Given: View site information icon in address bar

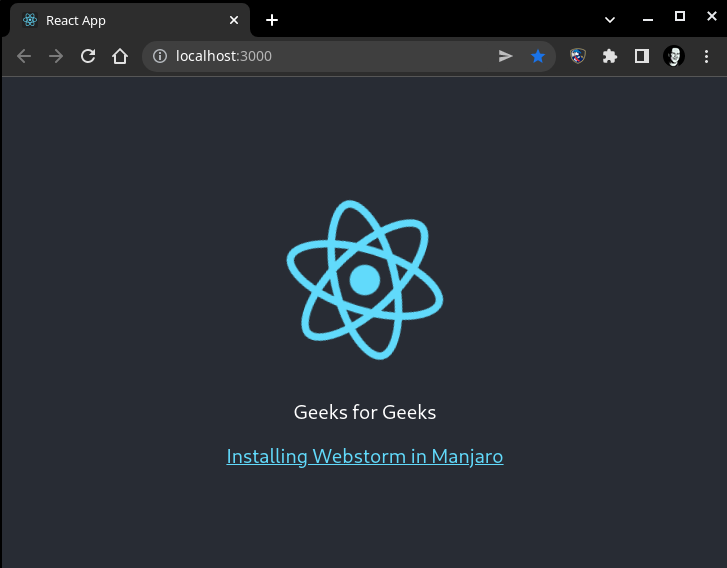Looking at the screenshot, I should (x=160, y=56).
